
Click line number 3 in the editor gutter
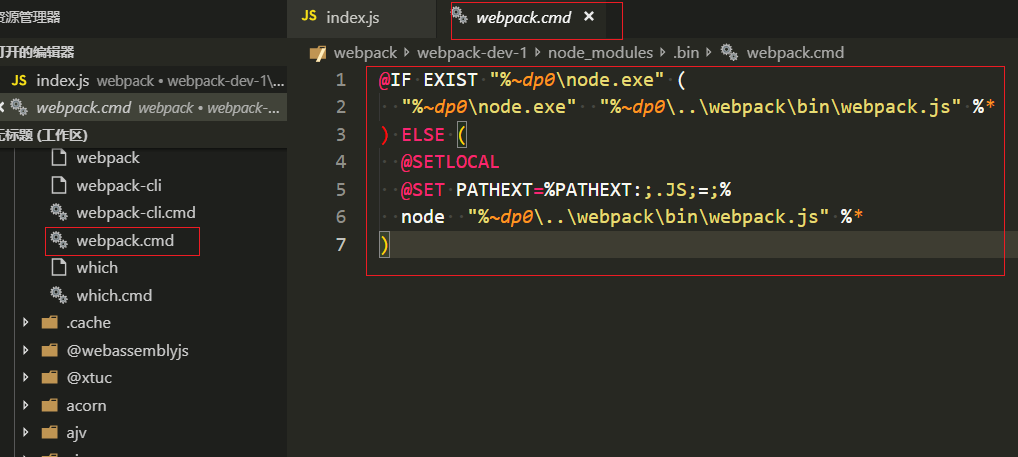pos(341,134)
